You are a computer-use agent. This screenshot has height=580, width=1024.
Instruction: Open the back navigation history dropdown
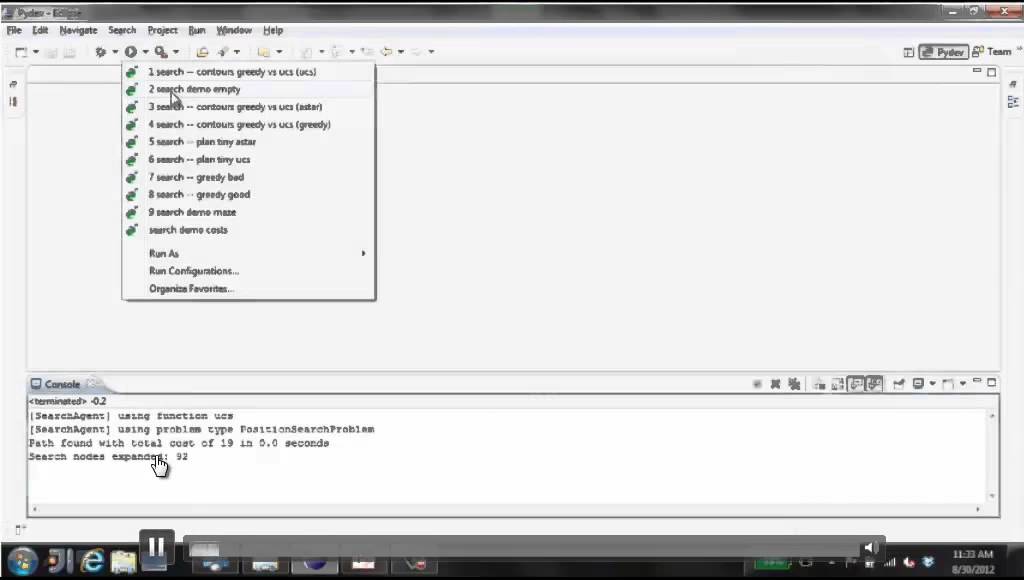[401, 52]
